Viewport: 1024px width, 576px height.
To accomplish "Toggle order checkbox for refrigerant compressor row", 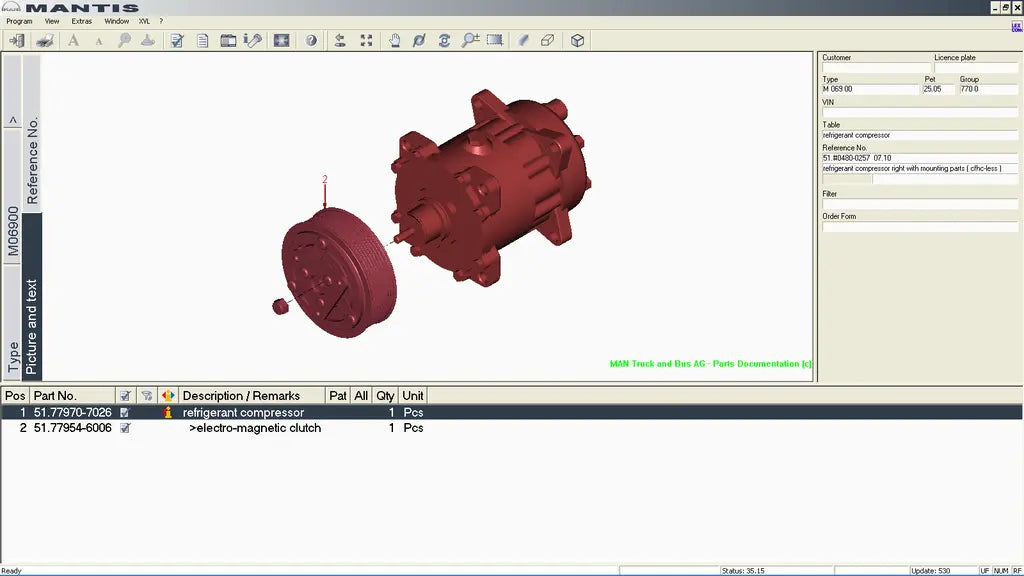I will (x=125, y=412).
